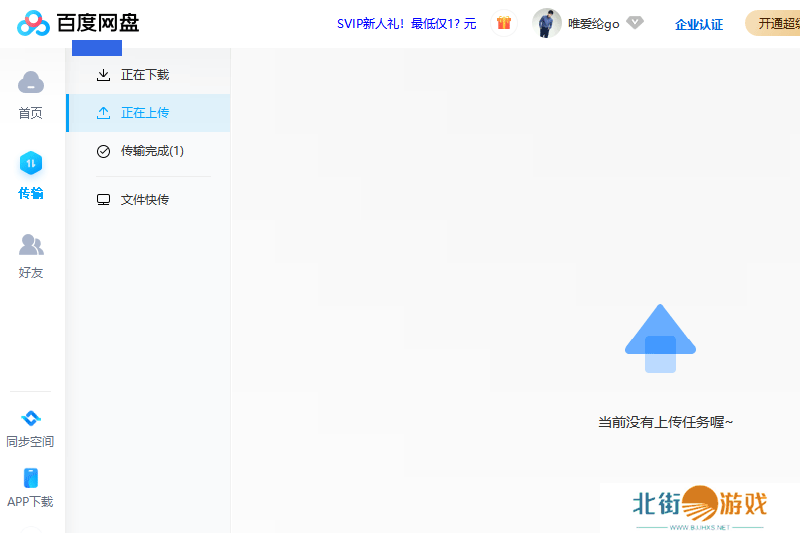Switch to the 正在下载 tab

[x=145, y=75]
